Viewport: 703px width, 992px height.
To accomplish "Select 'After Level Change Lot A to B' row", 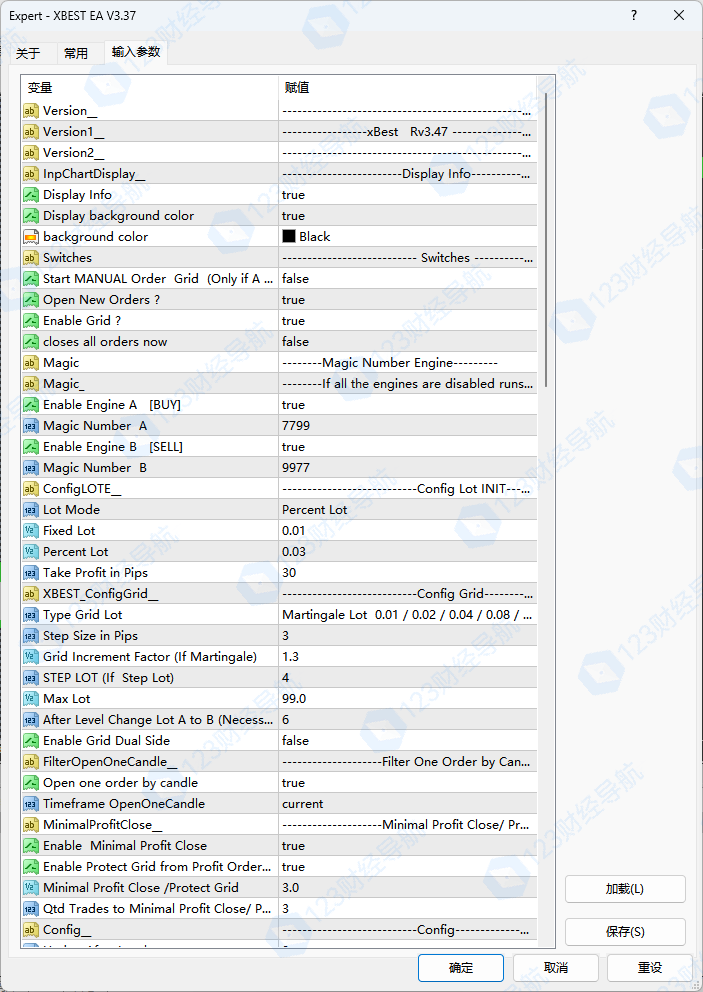I will 279,720.
